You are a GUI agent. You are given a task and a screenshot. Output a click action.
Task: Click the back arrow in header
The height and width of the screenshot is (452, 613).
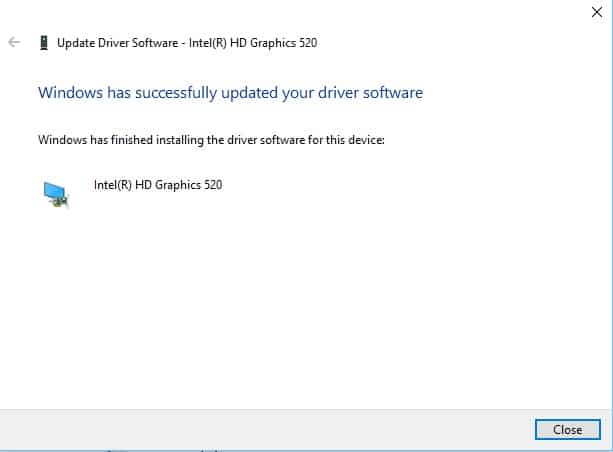click(14, 42)
